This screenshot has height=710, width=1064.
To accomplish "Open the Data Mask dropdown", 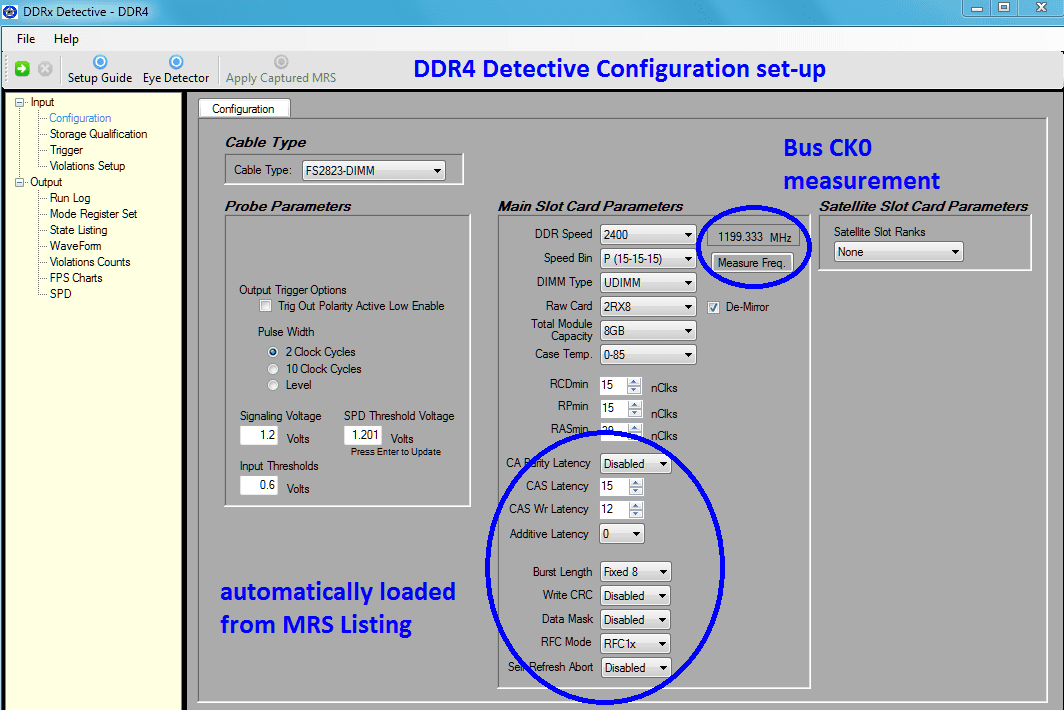I will [635, 620].
